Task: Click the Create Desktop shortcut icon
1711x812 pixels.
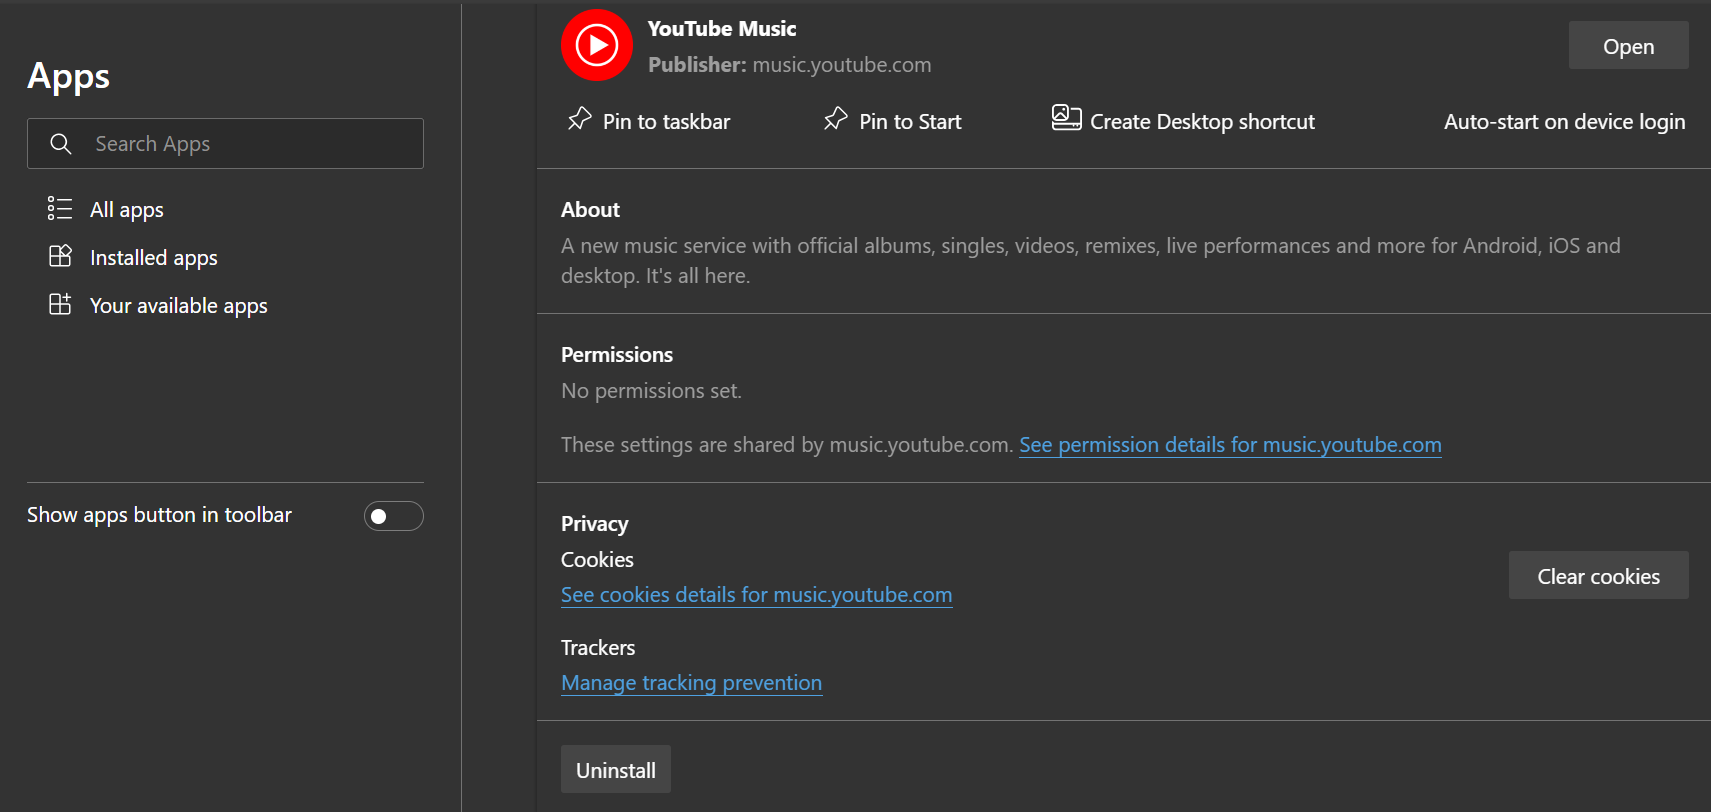Action: click(1066, 118)
